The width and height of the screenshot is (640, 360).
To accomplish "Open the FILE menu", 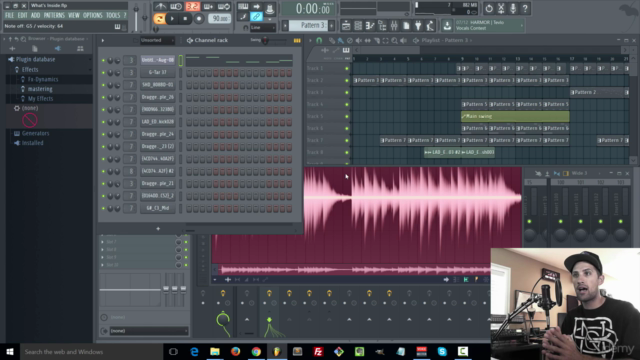I will [9, 16].
